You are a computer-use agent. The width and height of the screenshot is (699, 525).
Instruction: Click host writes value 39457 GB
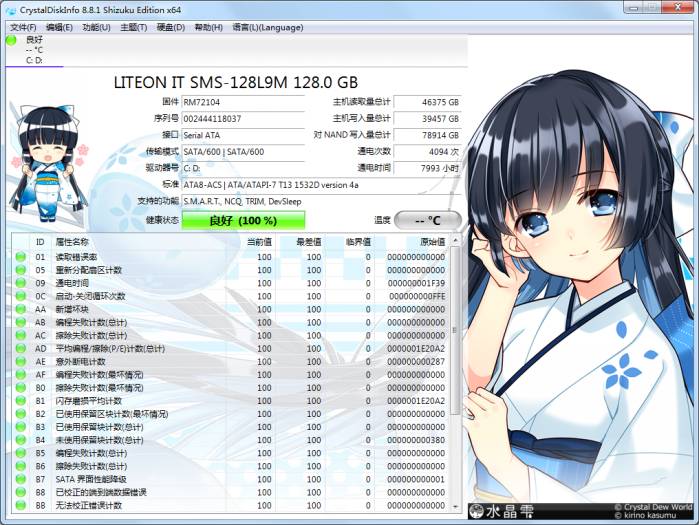coord(427,119)
